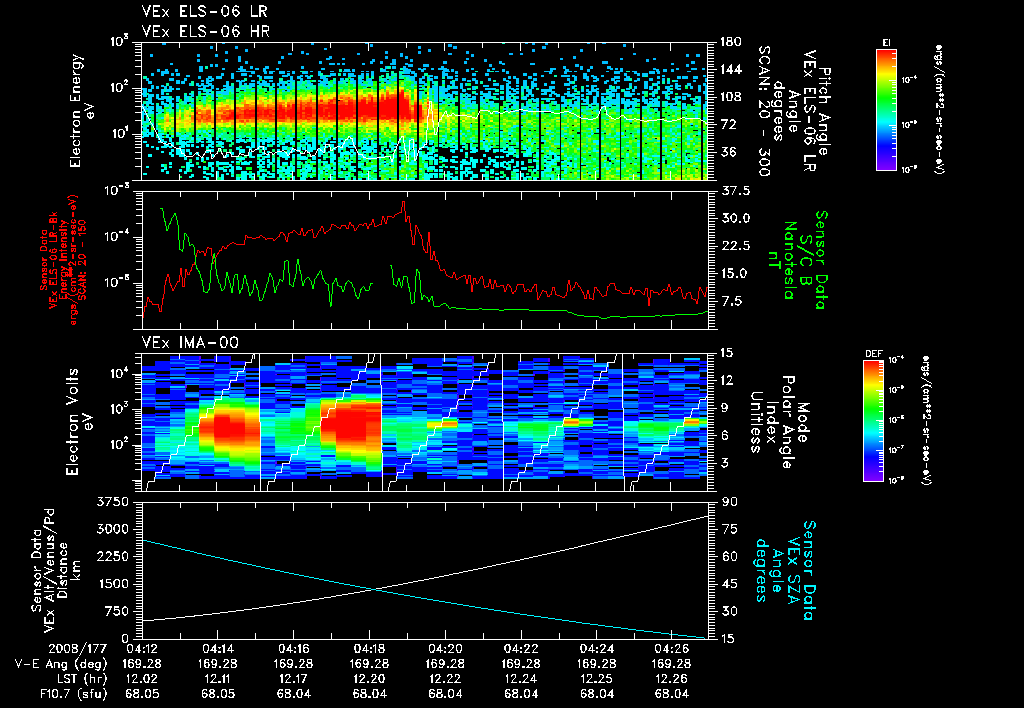
Task: Click the pitch angle tick 144
Action: coord(730,69)
